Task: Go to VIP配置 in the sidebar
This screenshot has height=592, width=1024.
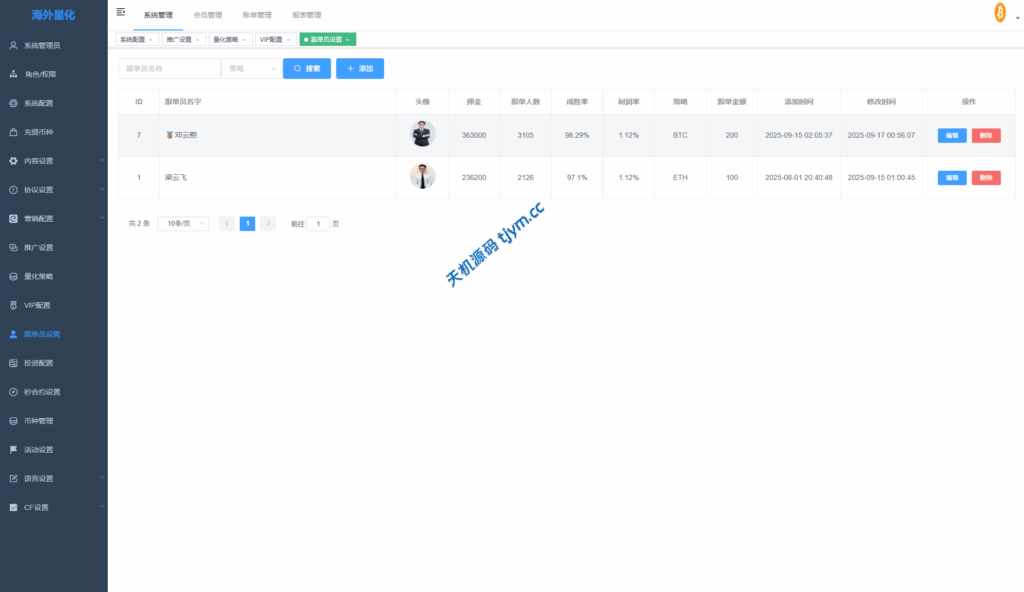Action: coord(37,305)
